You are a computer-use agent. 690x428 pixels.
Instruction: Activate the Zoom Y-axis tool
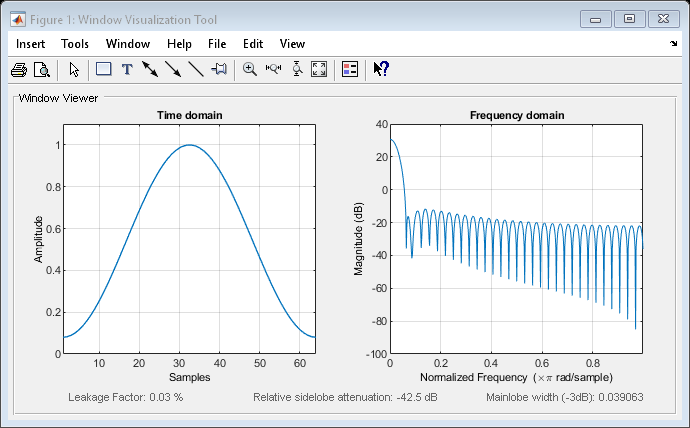click(x=297, y=69)
